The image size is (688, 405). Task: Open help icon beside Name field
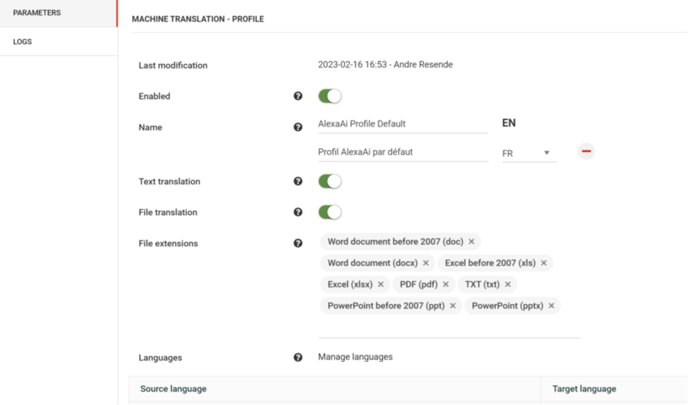(298, 127)
